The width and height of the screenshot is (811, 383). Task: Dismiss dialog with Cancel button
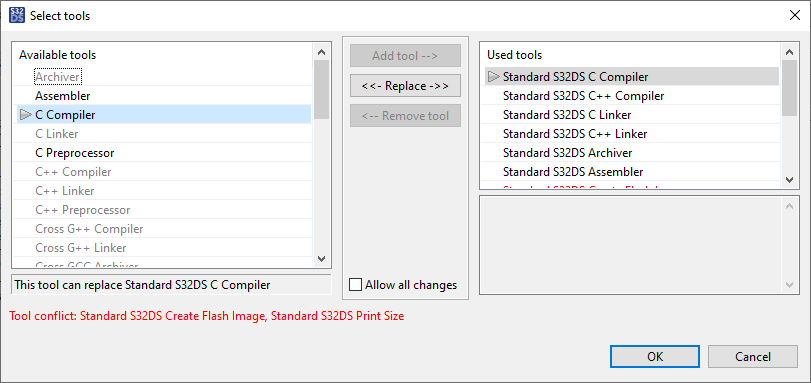tap(753, 357)
